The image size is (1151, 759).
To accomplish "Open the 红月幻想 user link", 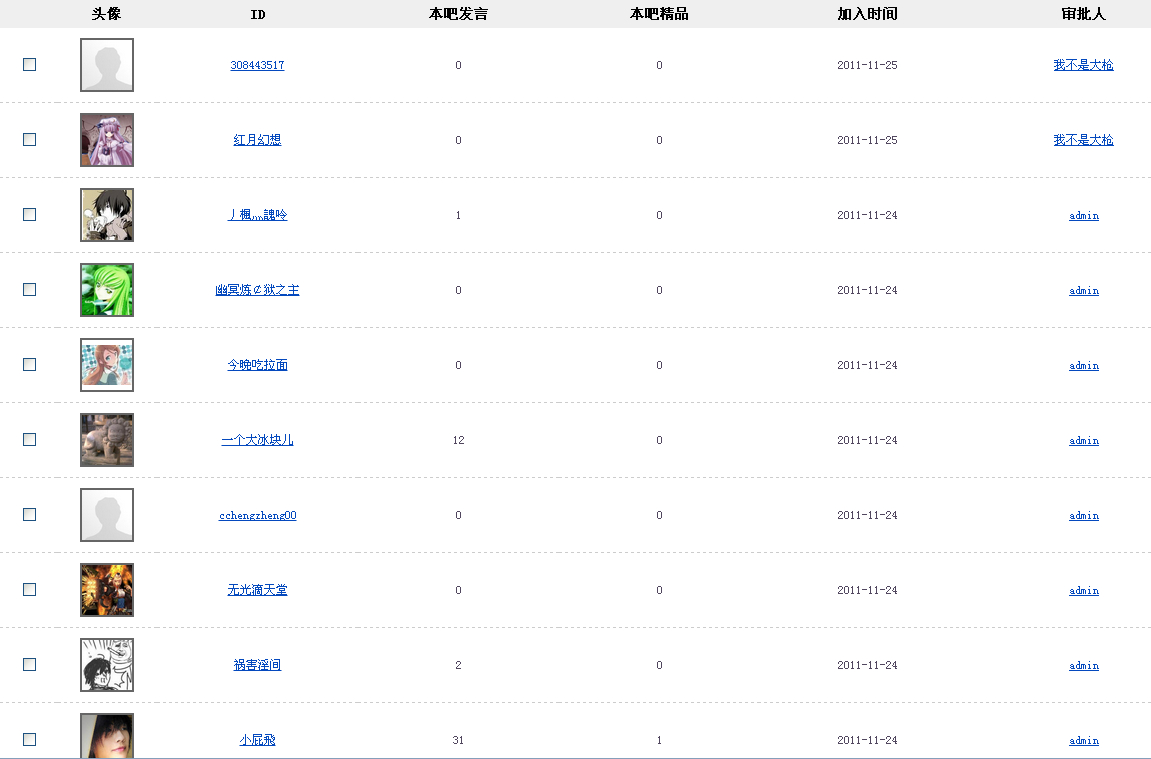I will 257,140.
